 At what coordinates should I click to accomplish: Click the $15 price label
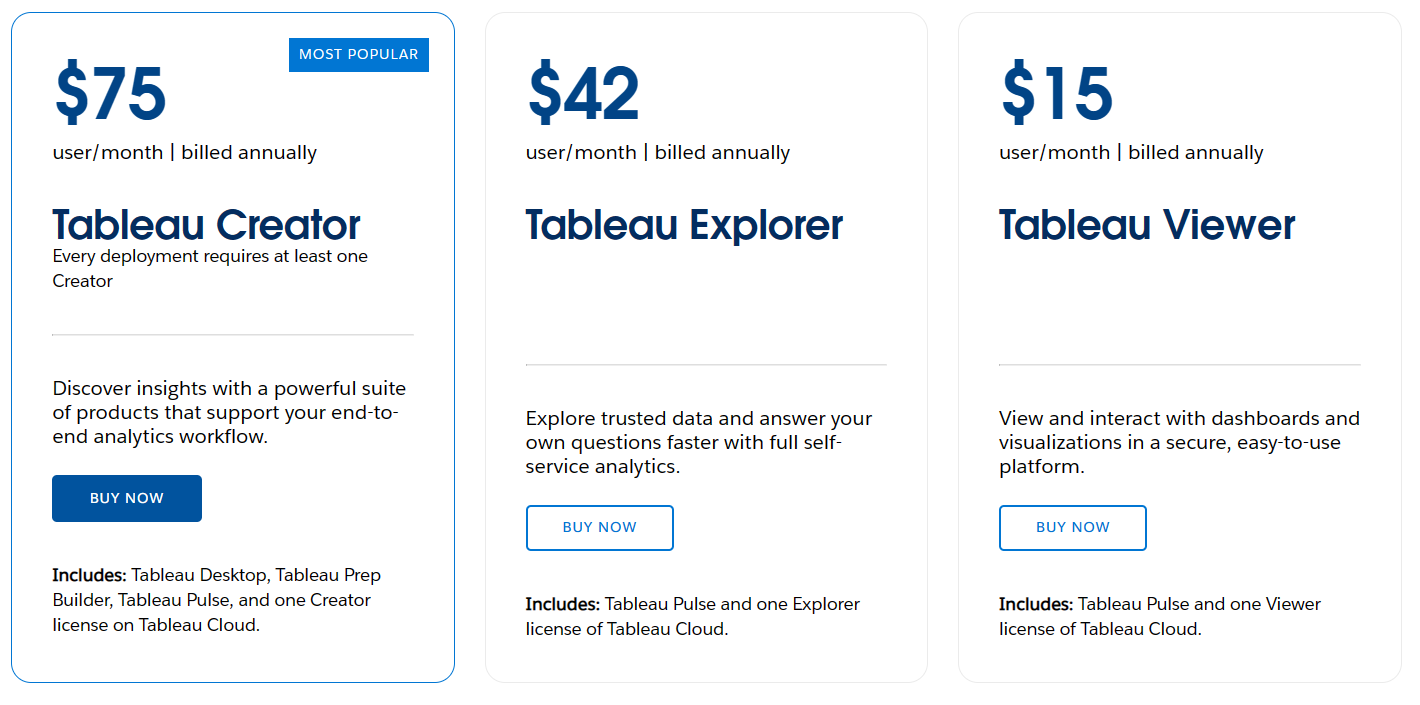coord(1056,95)
